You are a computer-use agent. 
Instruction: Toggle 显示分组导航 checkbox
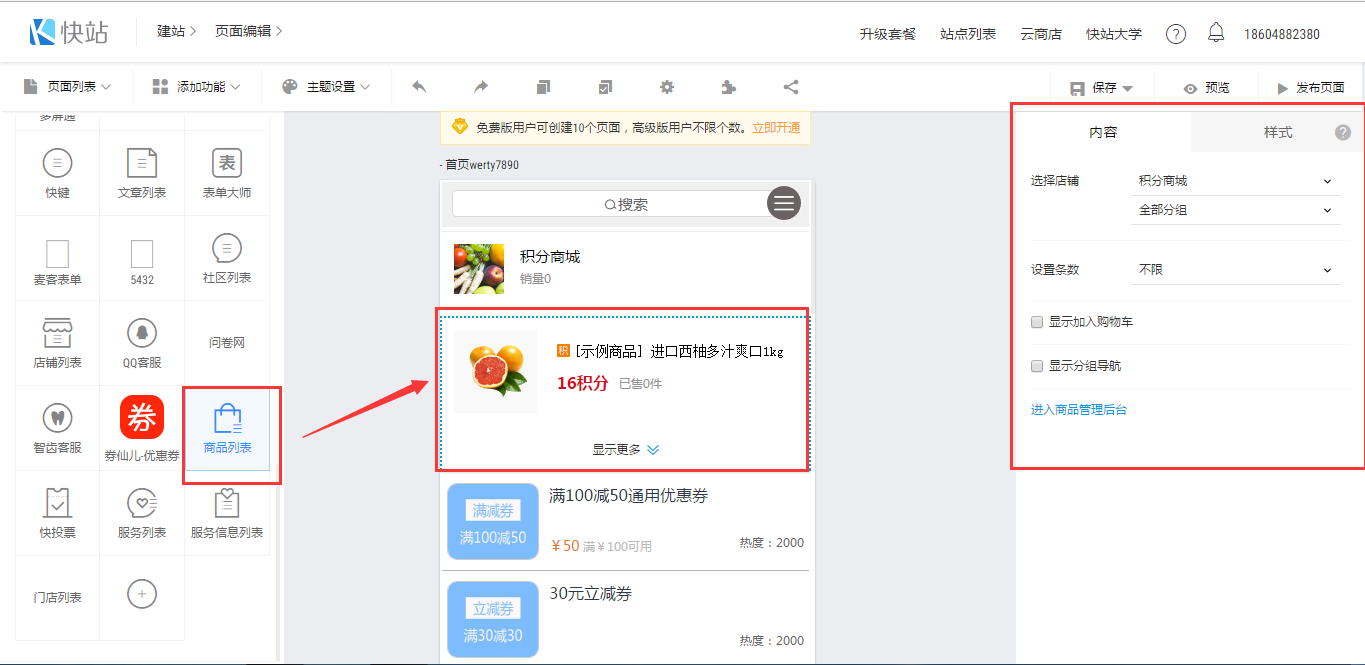click(1038, 366)
